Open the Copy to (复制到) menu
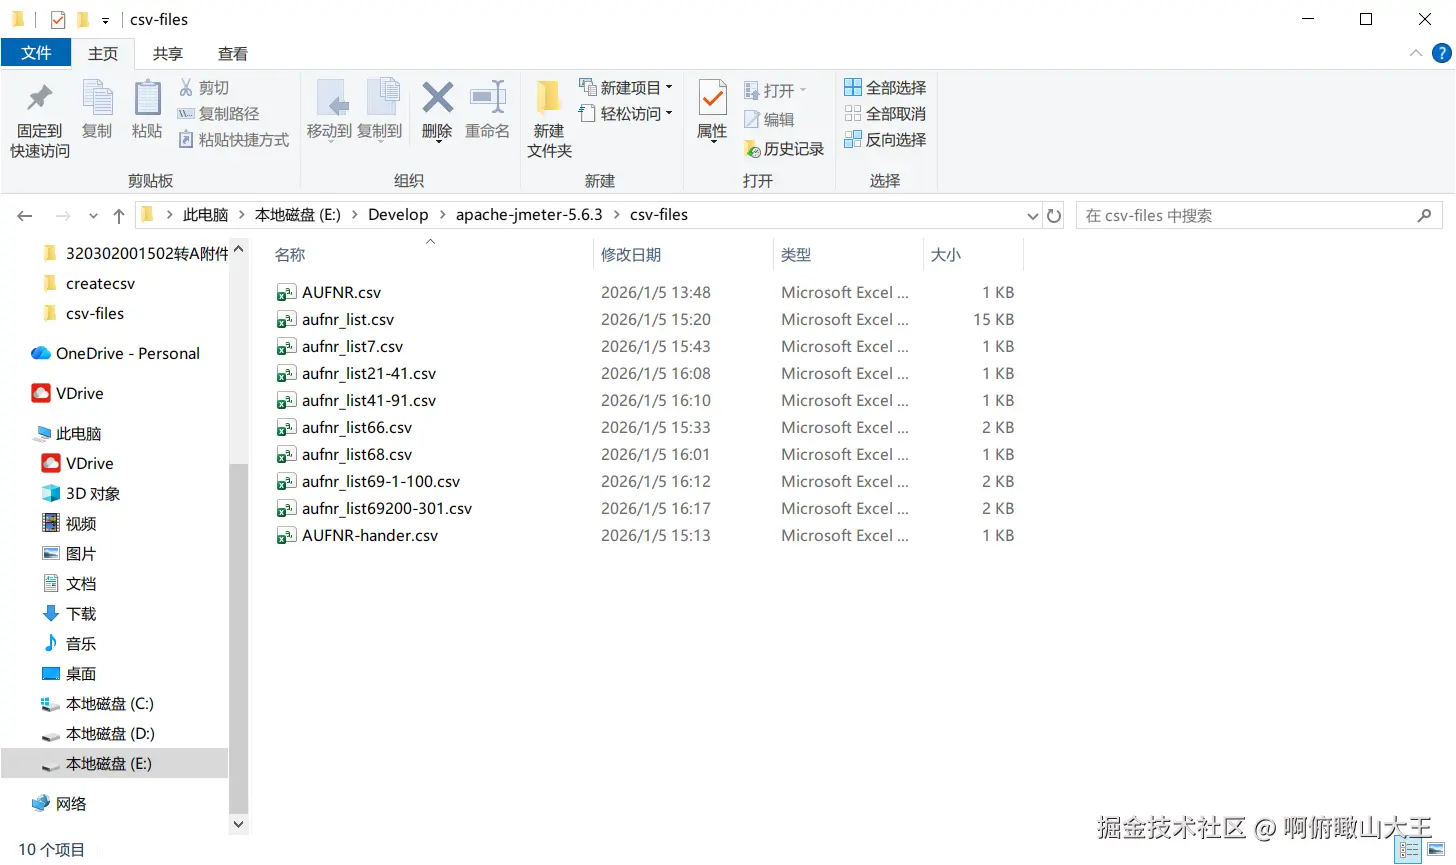 380,110
